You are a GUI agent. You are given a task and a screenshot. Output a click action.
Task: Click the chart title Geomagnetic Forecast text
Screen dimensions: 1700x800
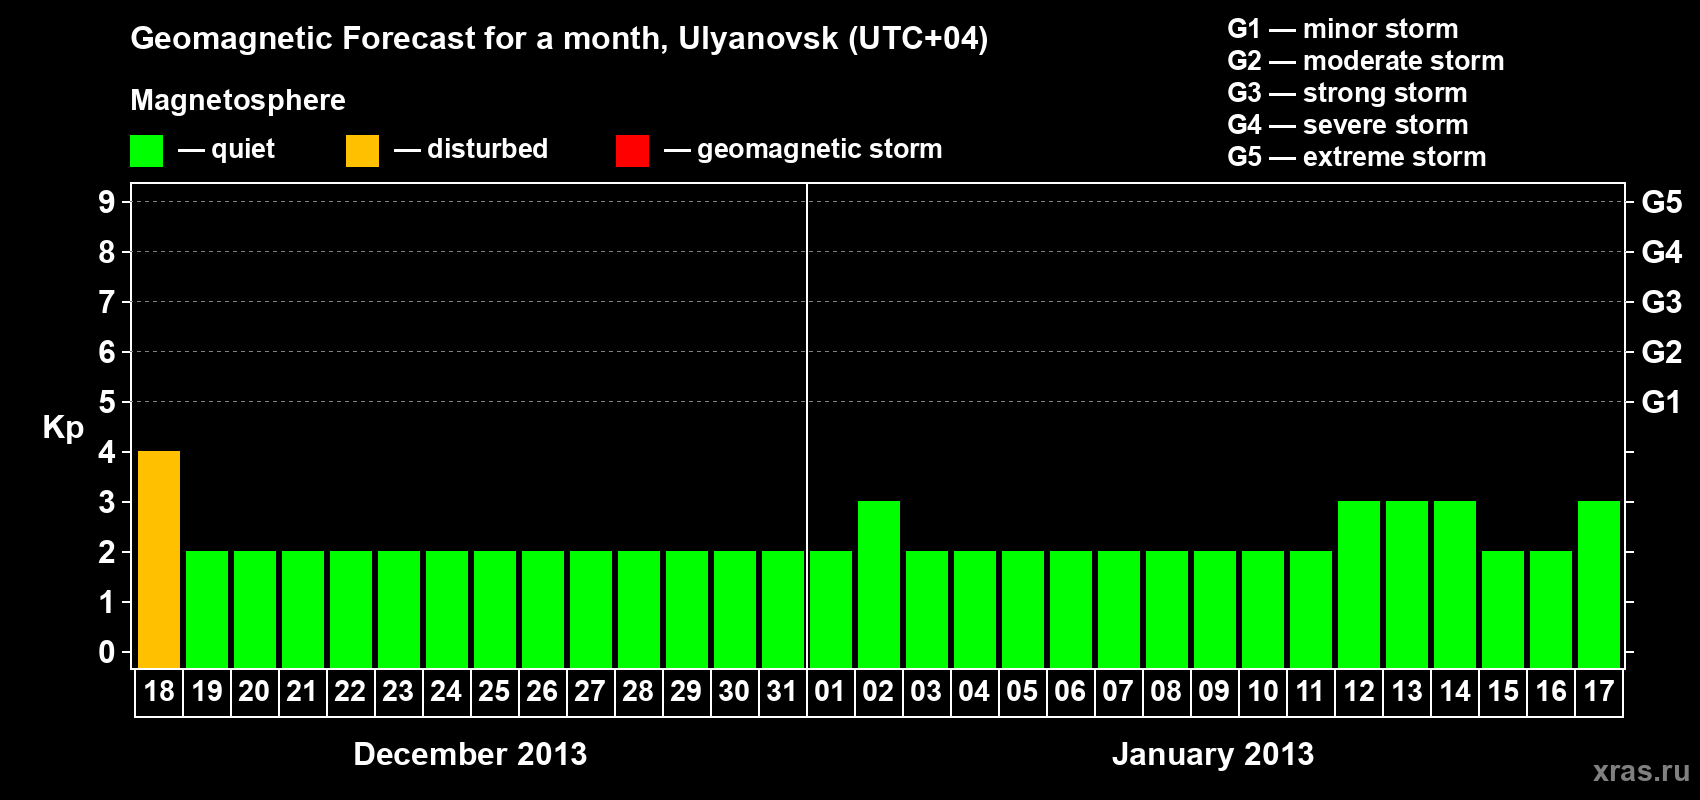coord(559,38)
